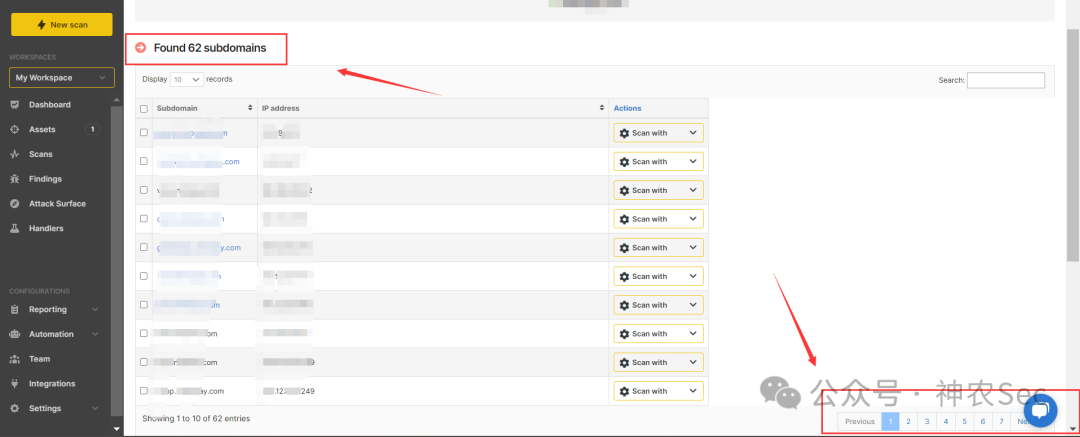Click the Found 62 subdomains heading
This screenshot has height=437, width=1080.
click(209, 48)
